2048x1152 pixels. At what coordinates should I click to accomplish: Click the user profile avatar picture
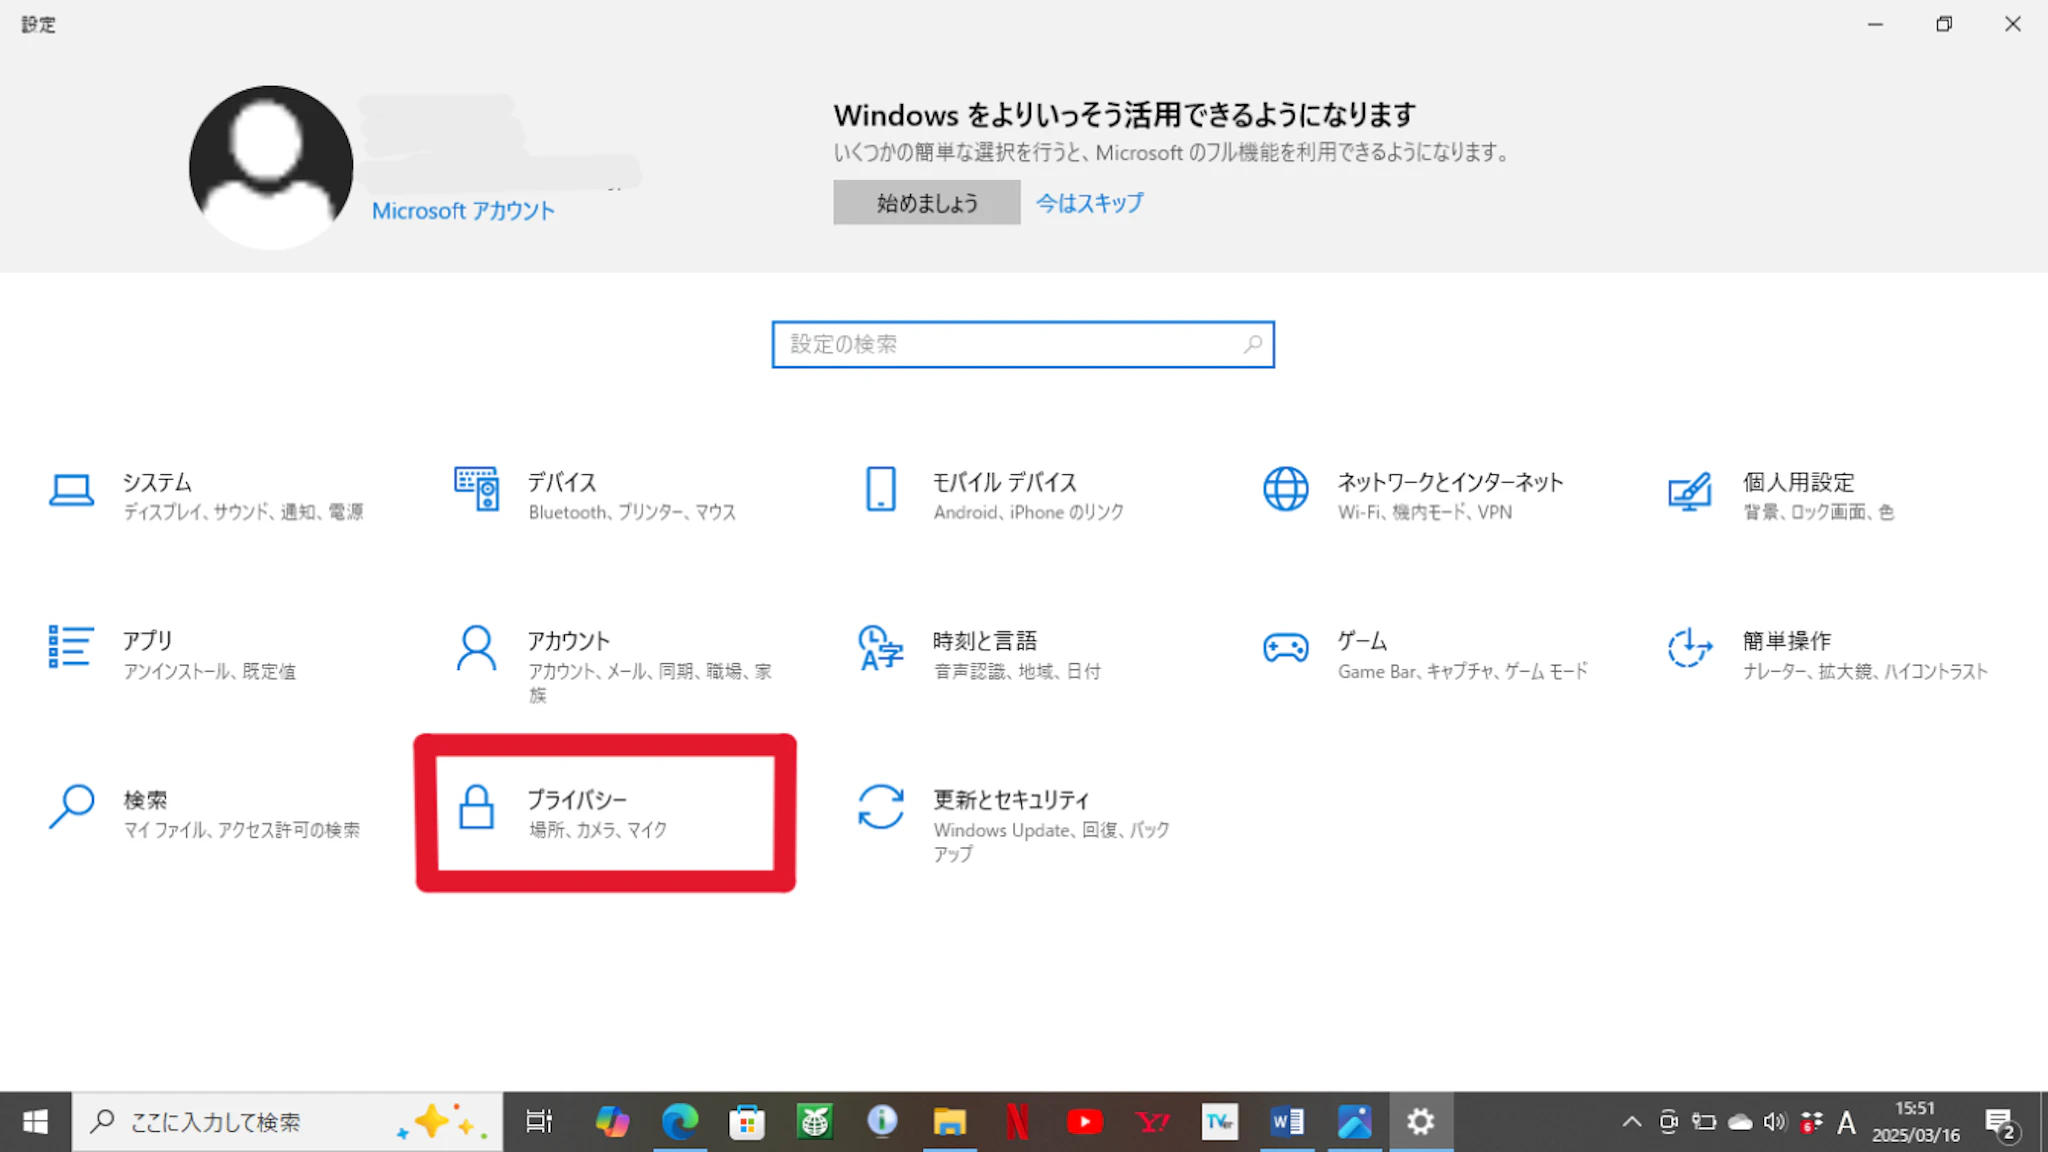(270, 166)
